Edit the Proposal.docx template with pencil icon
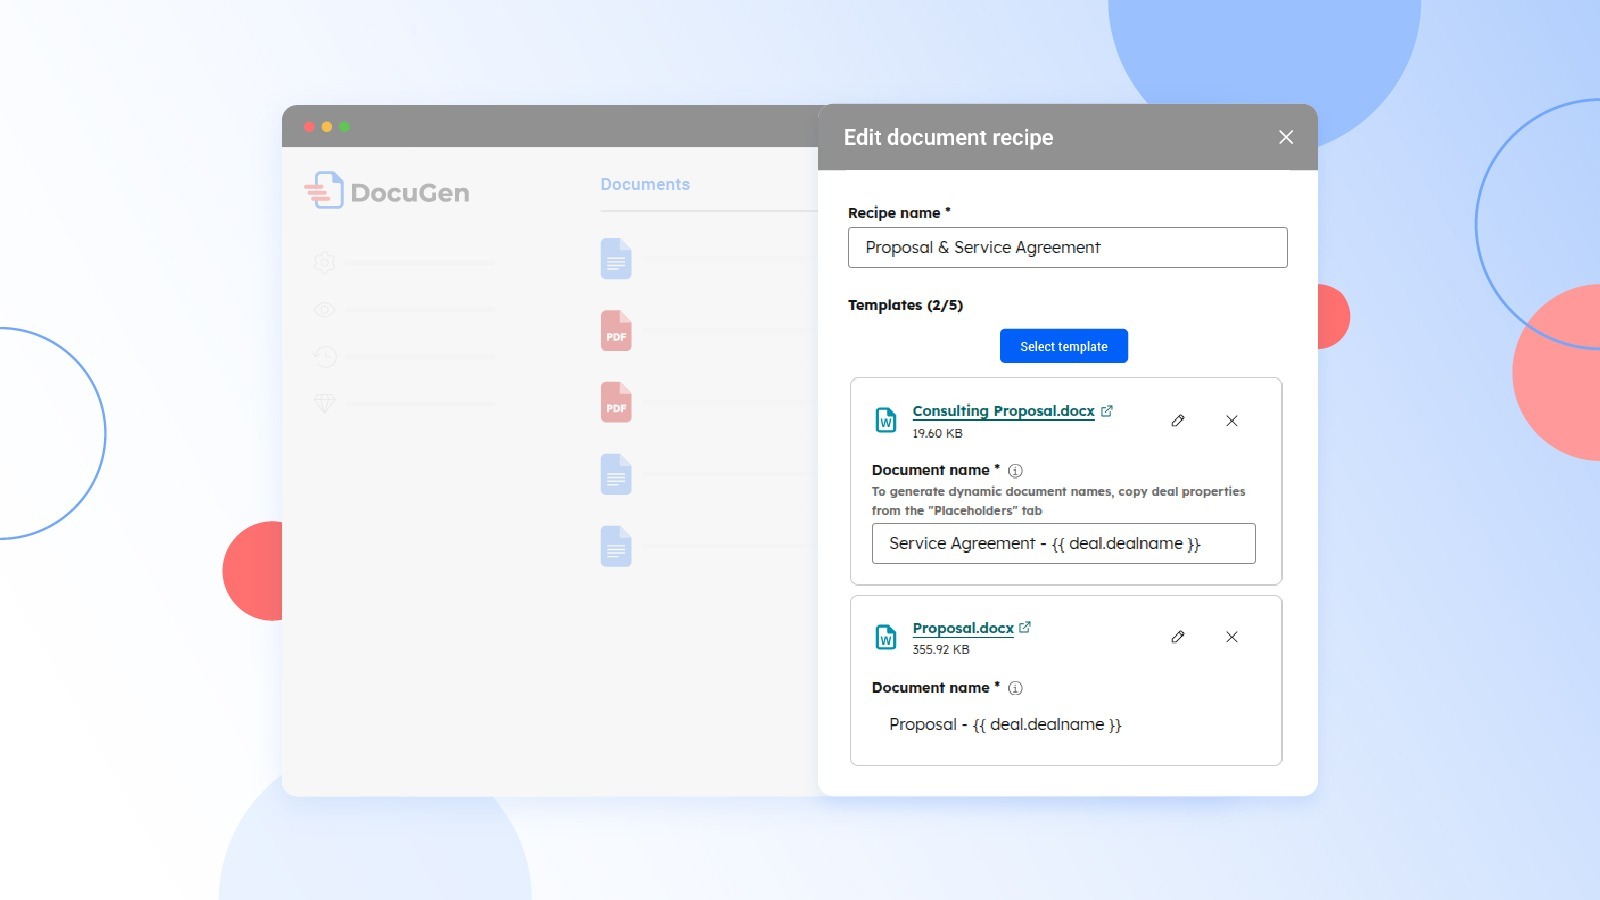Viewport: 1600px width, 900px height. tap(1178, 637)
